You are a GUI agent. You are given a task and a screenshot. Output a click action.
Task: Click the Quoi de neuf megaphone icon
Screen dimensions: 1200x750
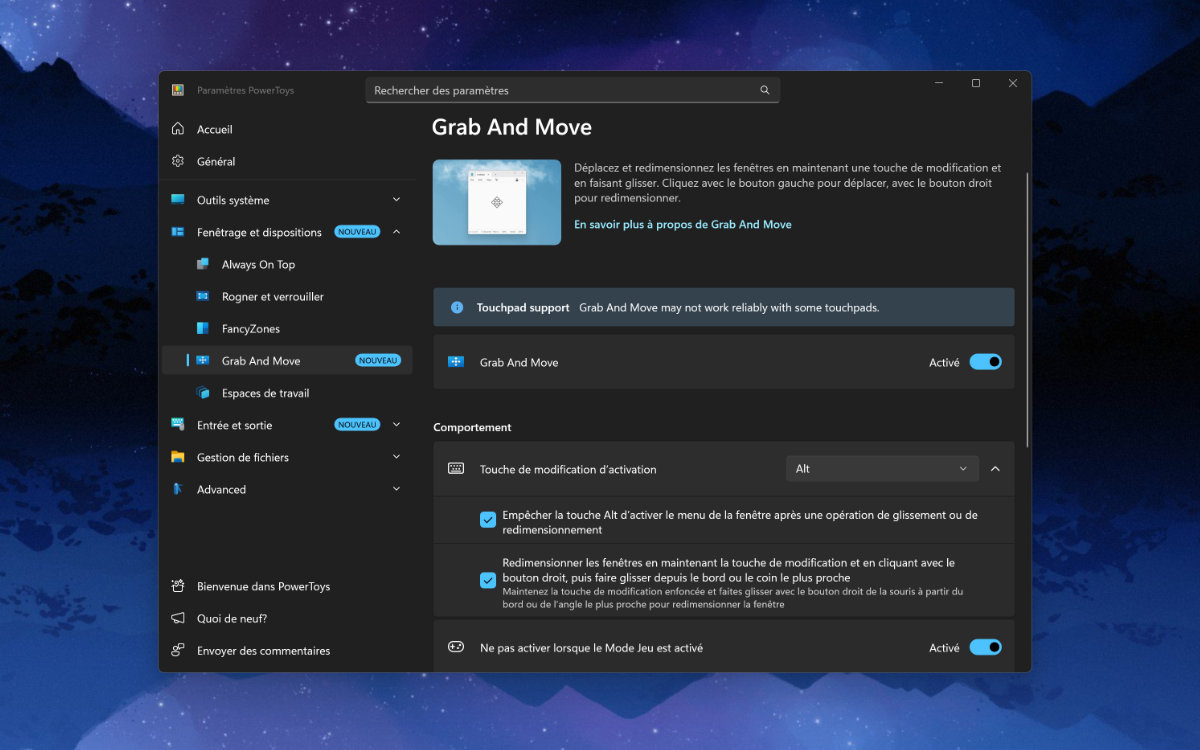click(x=178, y=619)
